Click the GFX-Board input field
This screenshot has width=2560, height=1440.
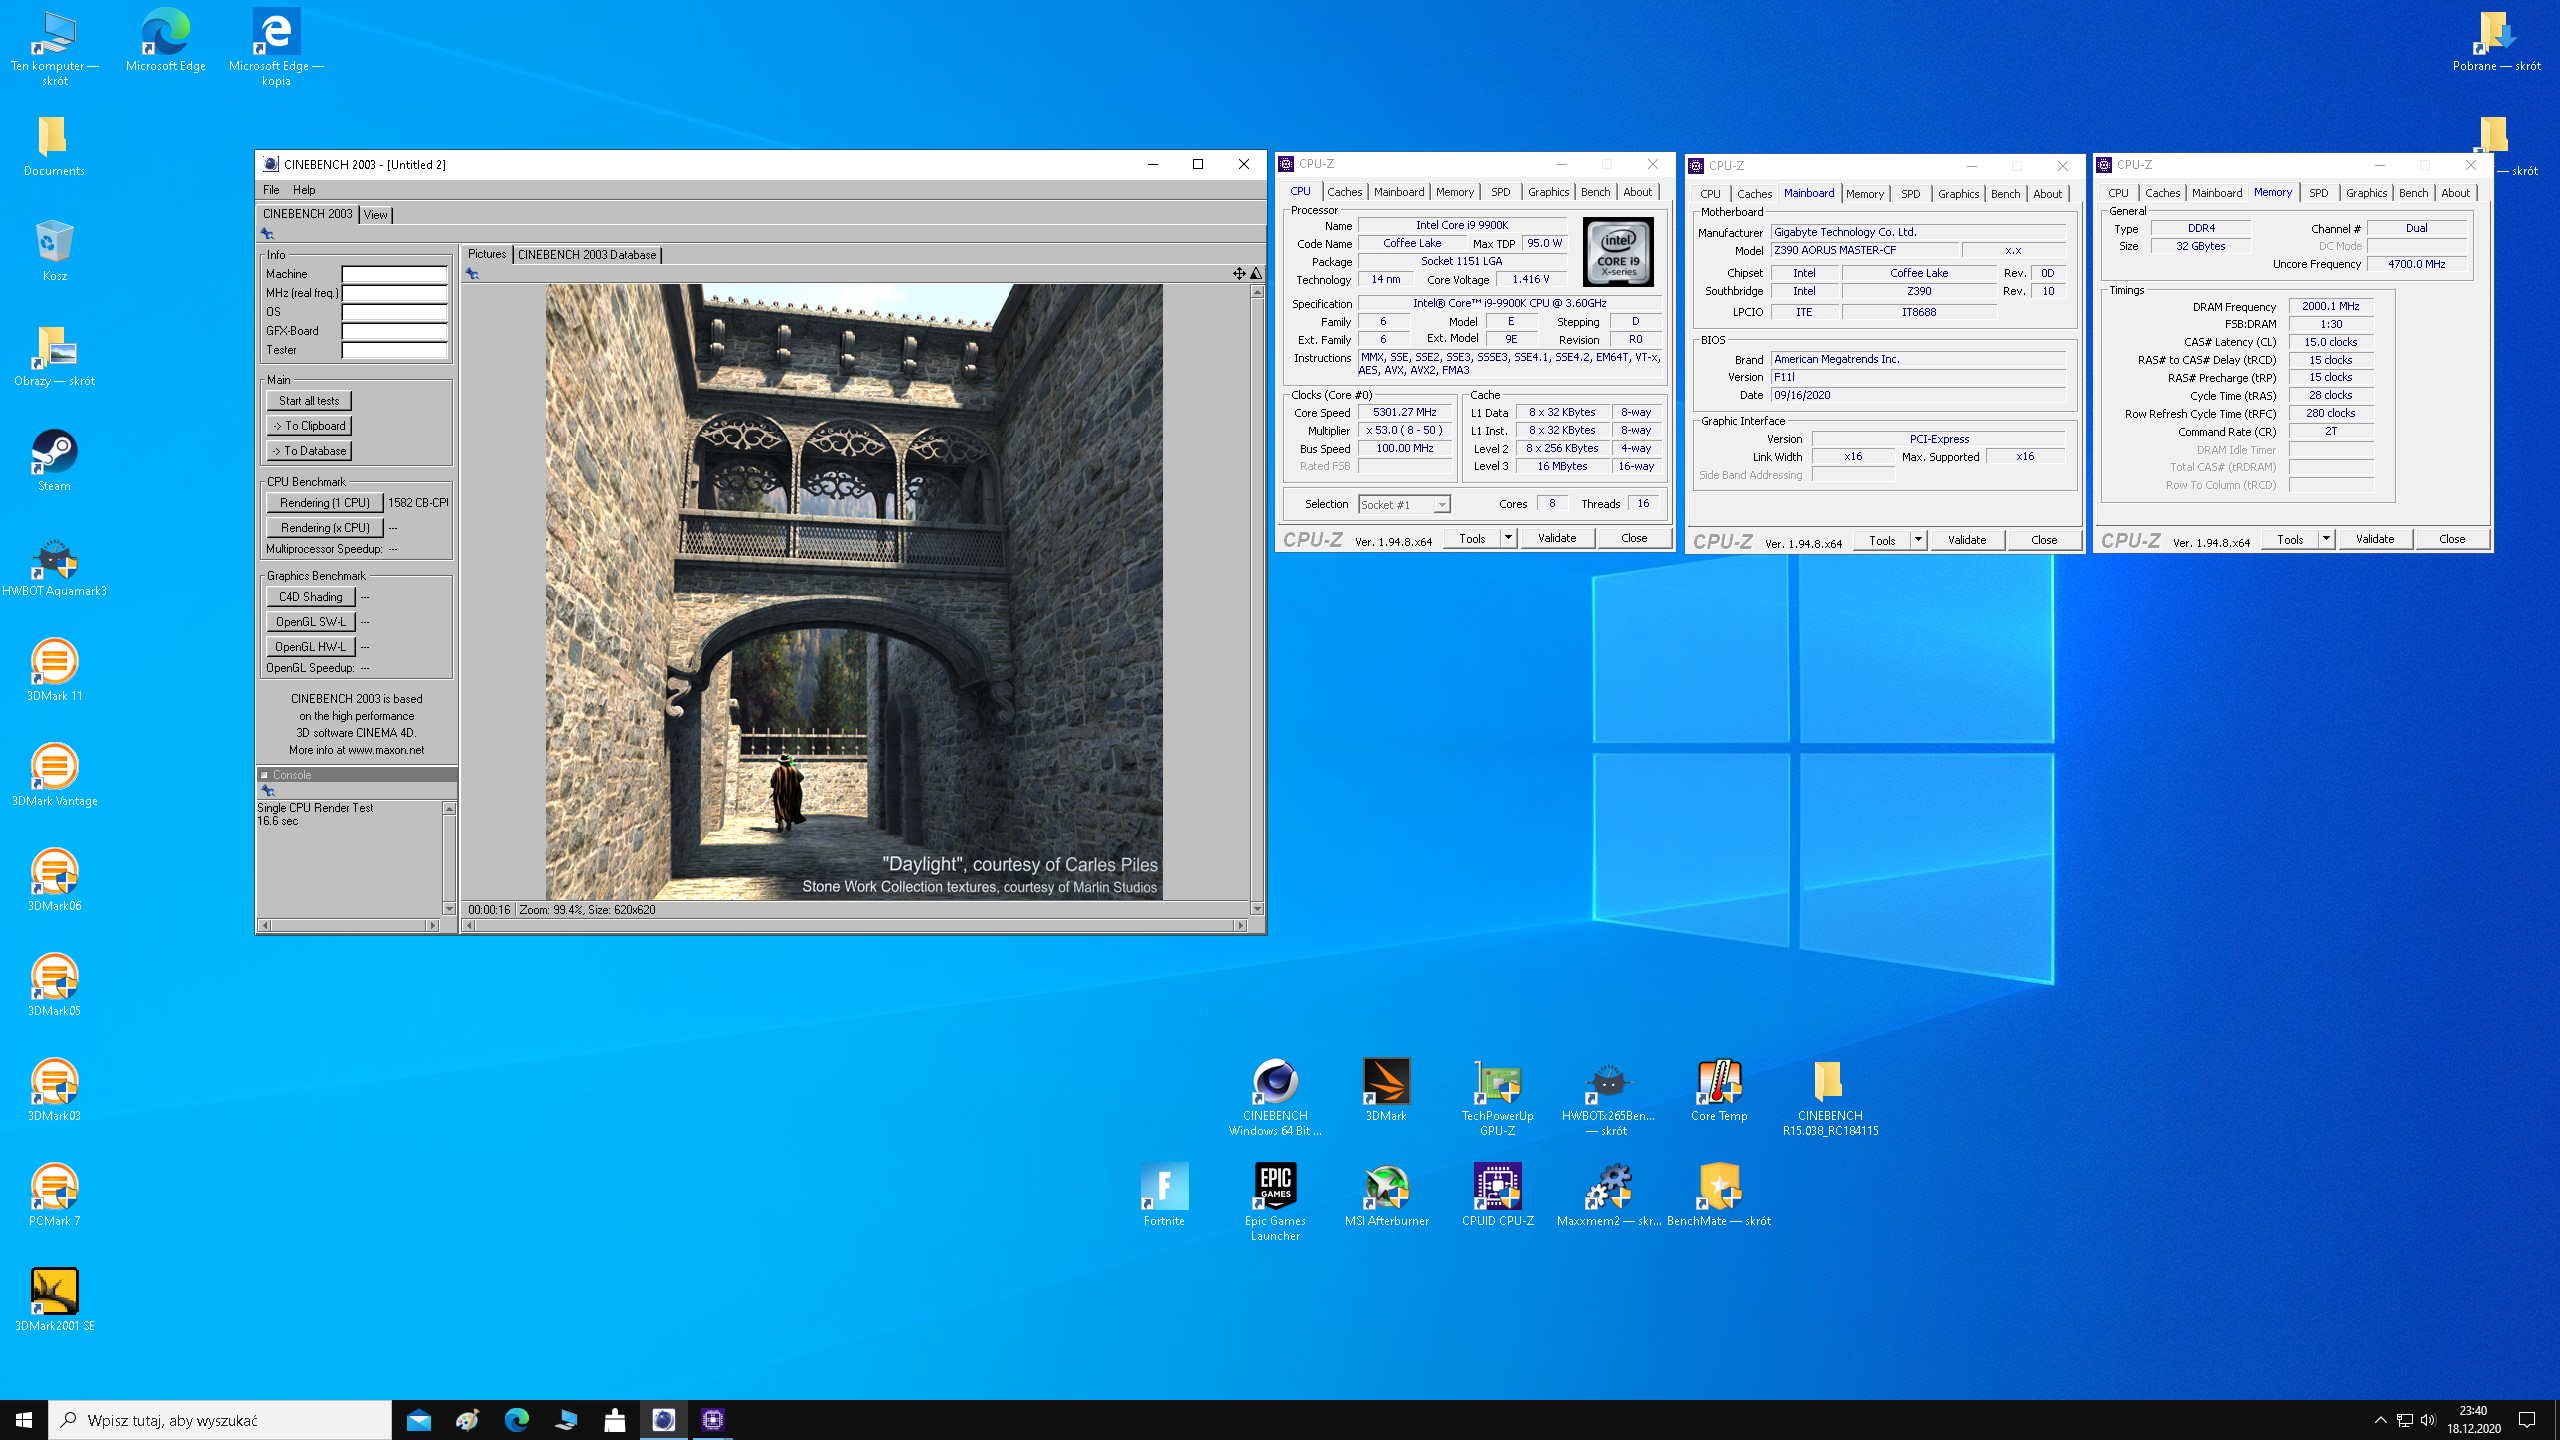pyautogui.click(x=395, y=331)
